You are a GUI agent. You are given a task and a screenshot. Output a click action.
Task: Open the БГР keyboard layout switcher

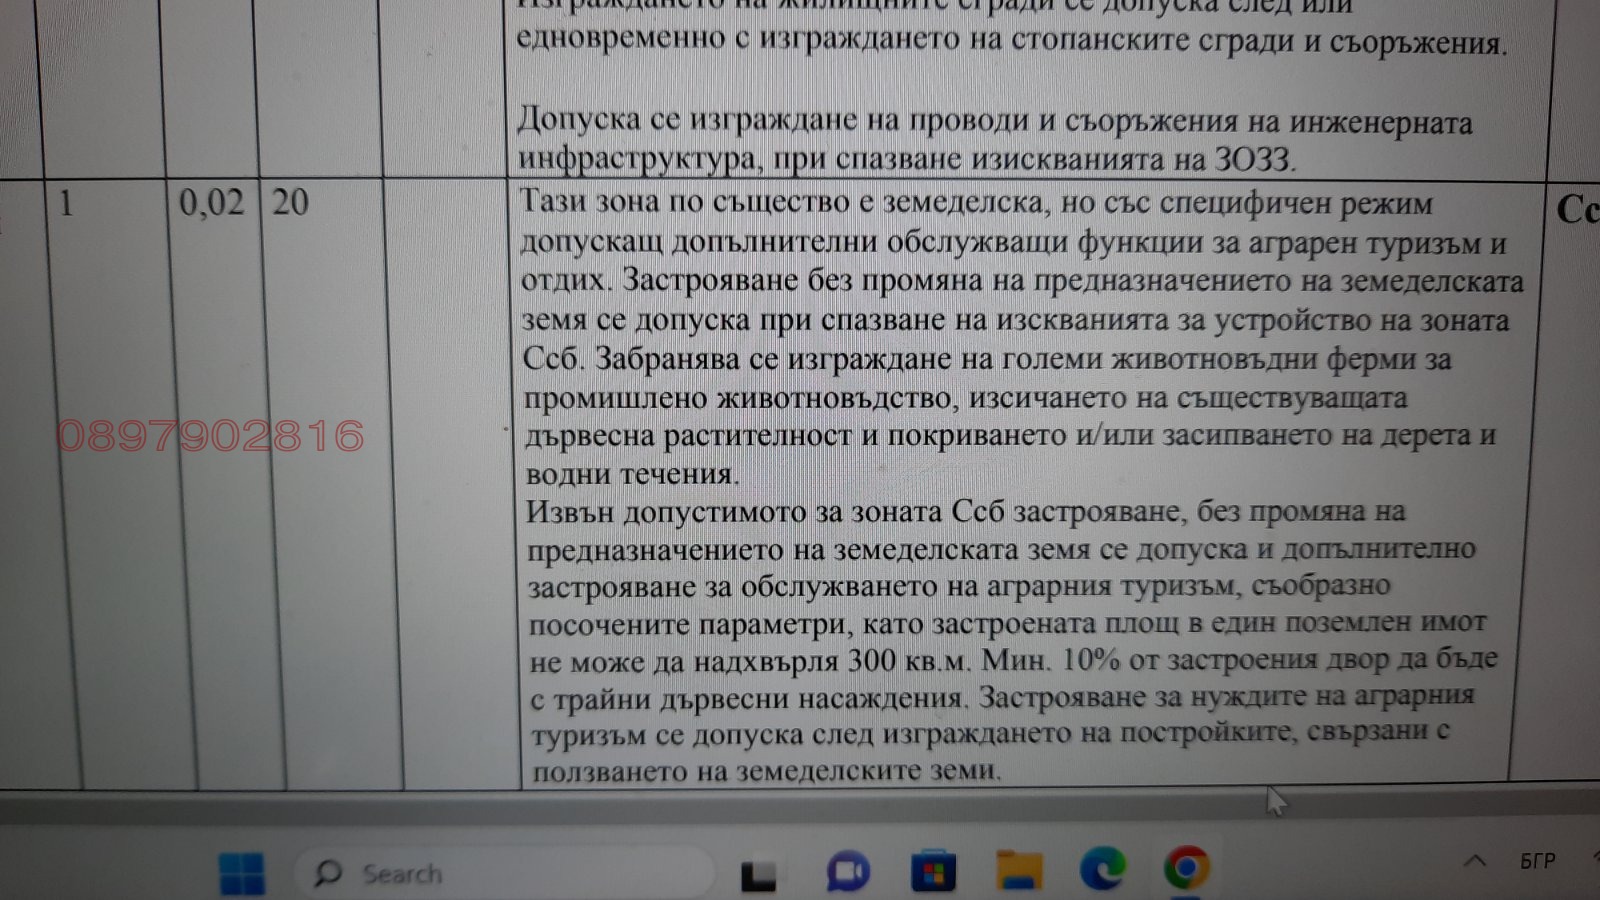1536,860
